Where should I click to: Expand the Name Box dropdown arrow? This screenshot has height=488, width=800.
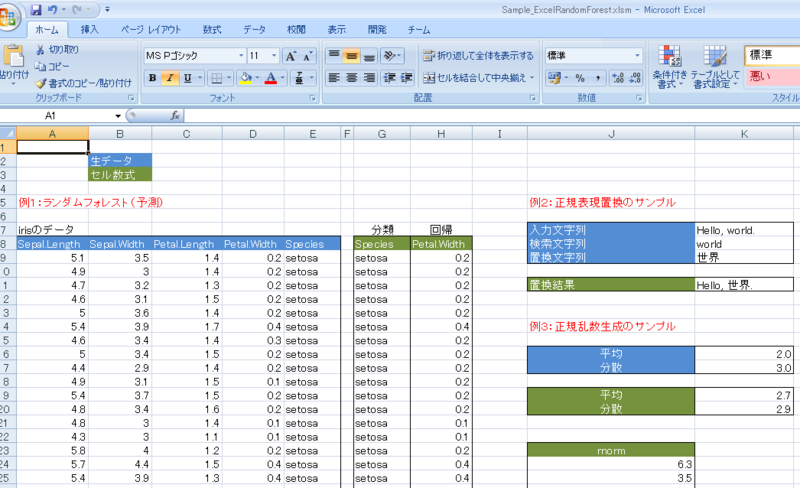pyautogui.click(x=118, y=116)
